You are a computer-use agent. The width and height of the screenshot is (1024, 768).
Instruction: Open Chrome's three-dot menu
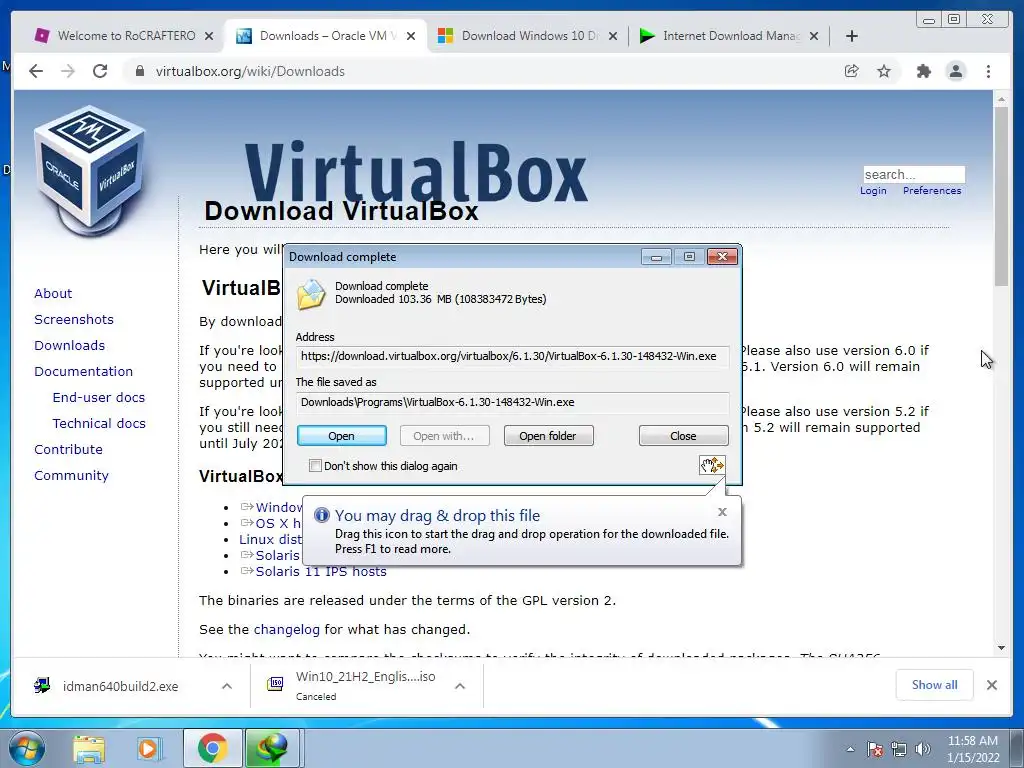(988, 71)
